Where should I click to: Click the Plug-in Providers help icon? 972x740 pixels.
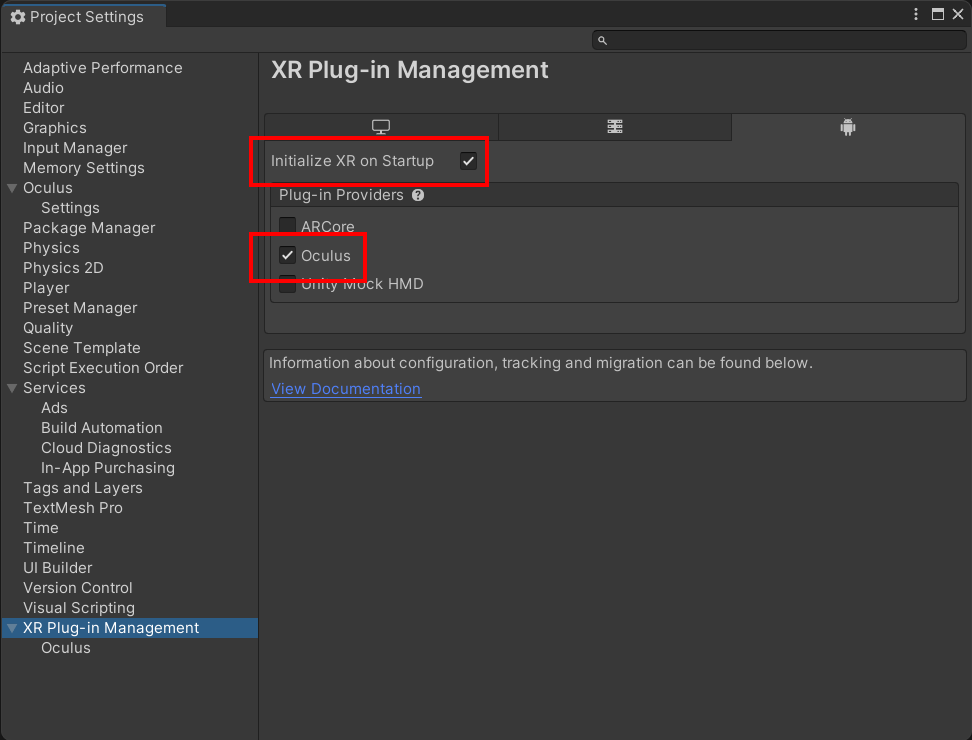[x=418, y=195]
